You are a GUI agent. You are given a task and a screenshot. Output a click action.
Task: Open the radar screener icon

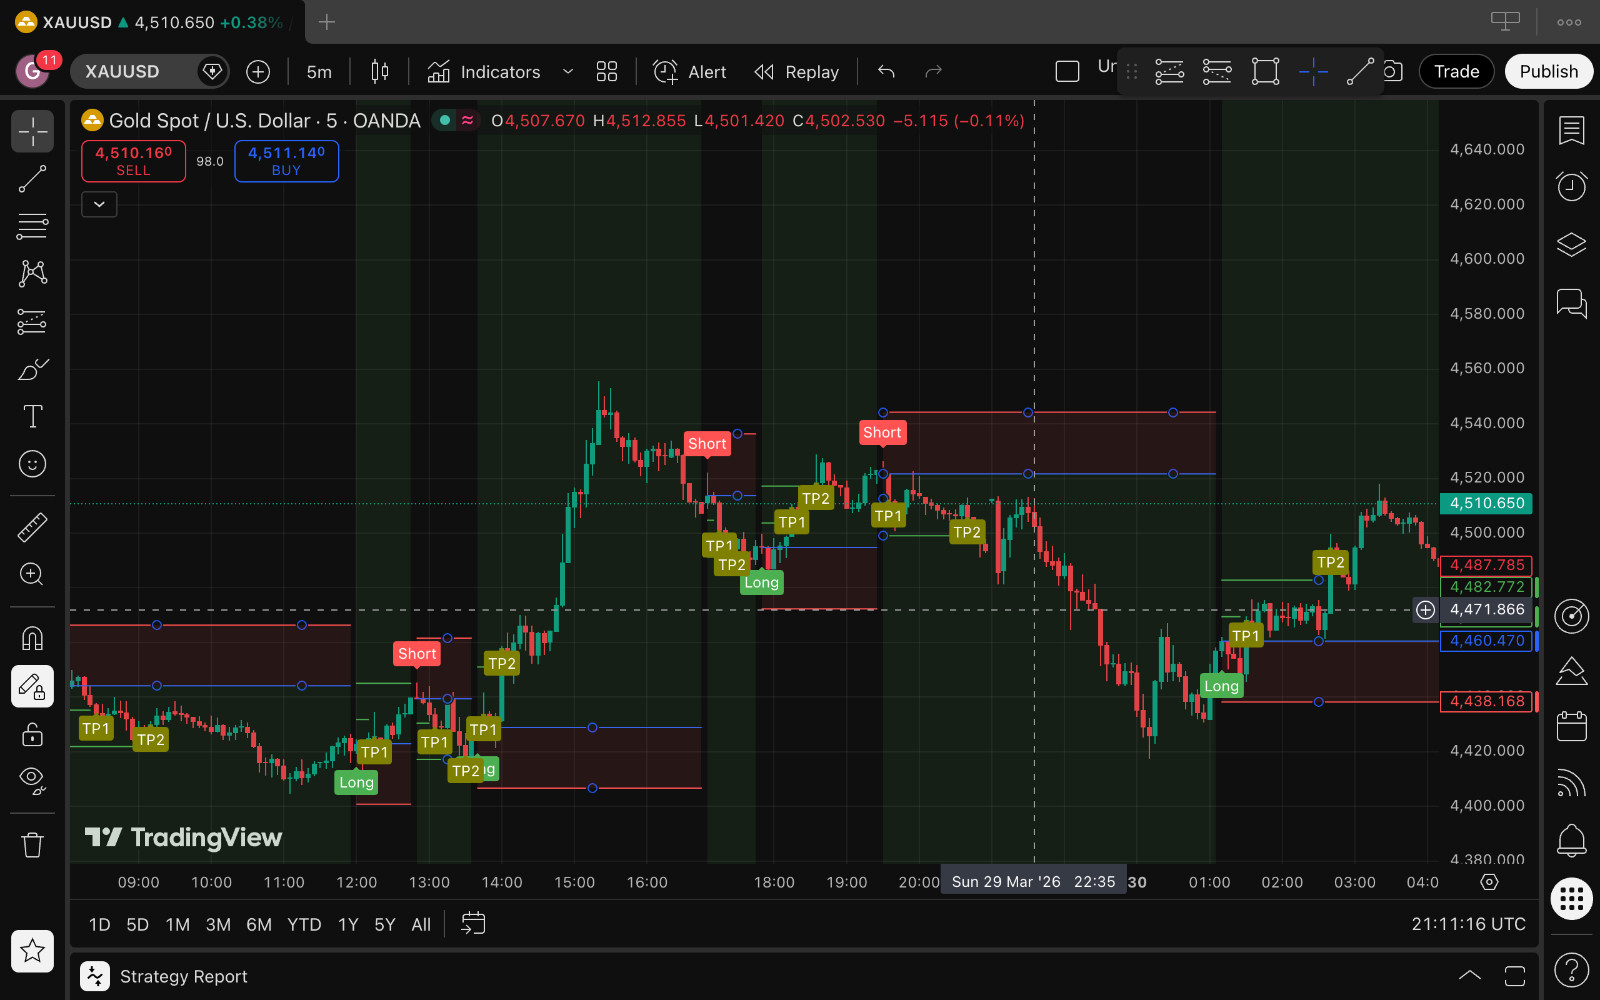click(x=1571, y=616)
